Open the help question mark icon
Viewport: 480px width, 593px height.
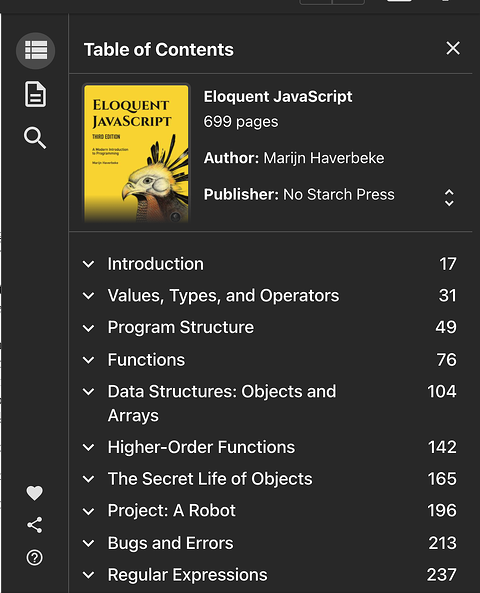tap(34, 557)
